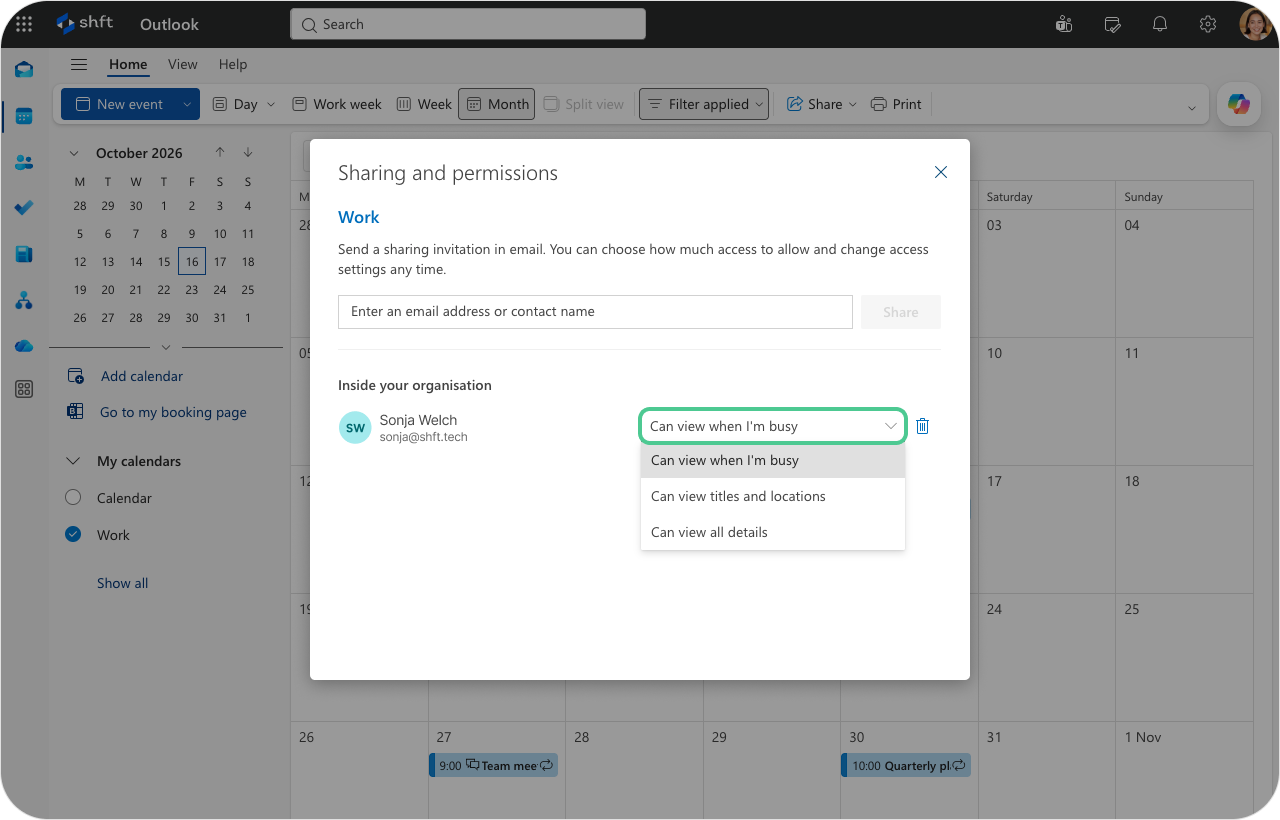The height and width of the screenshot is (820, 1280).
Task: Open the 10:00 Quarterly event
Action: coord(906,766)
